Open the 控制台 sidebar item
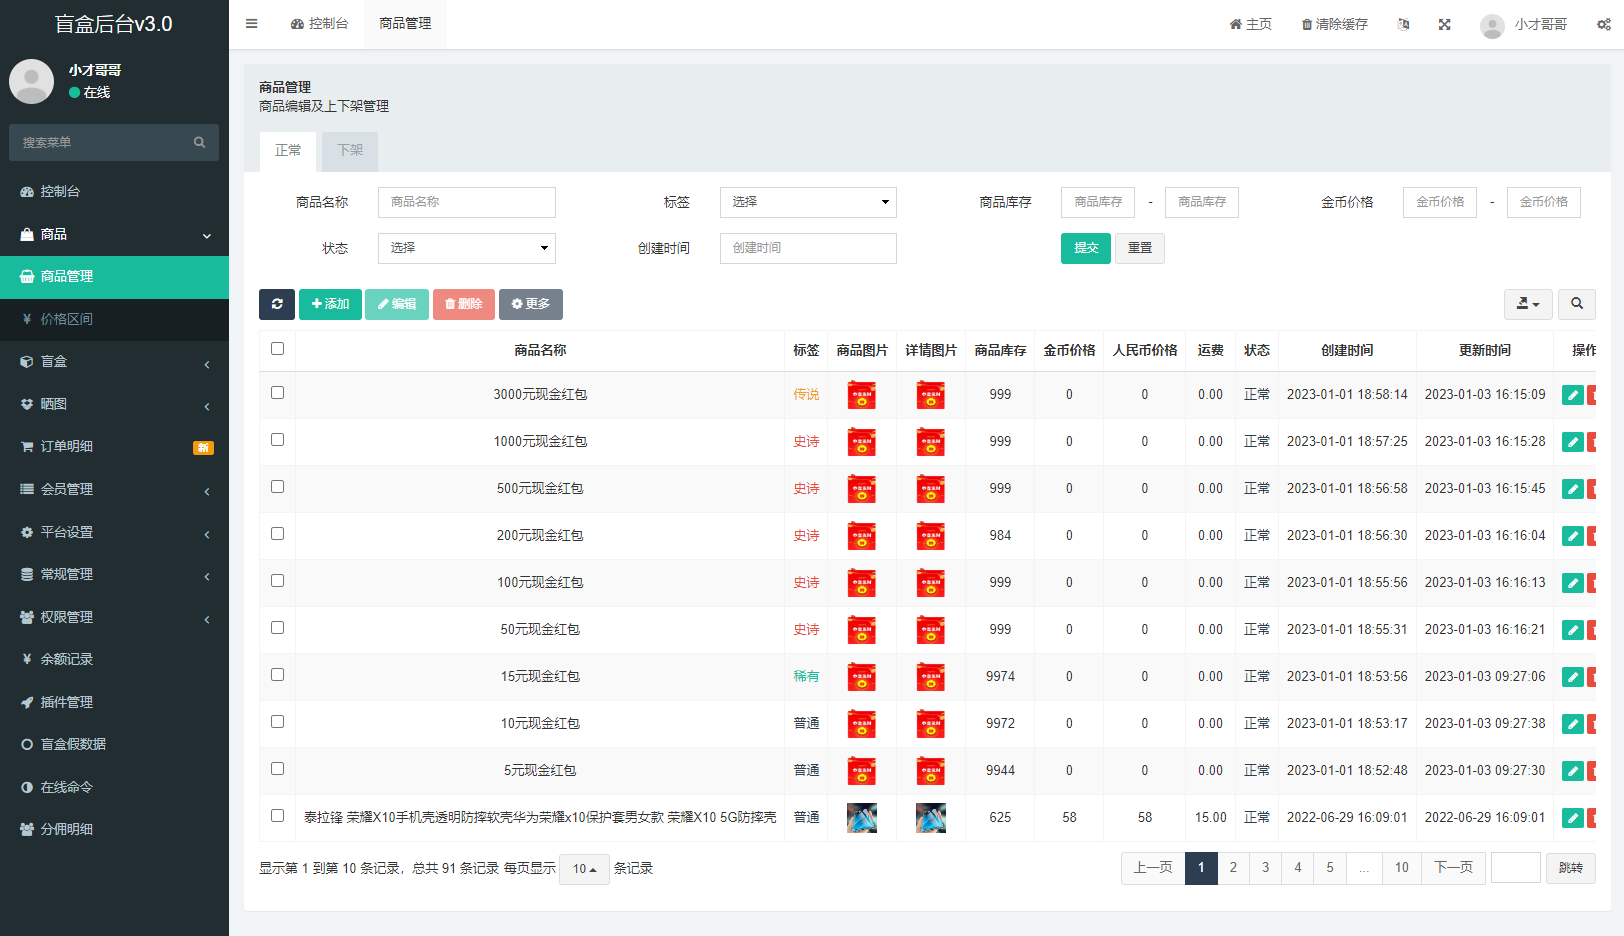This screenshot has width=1624, height=936. tap(114, 191)
